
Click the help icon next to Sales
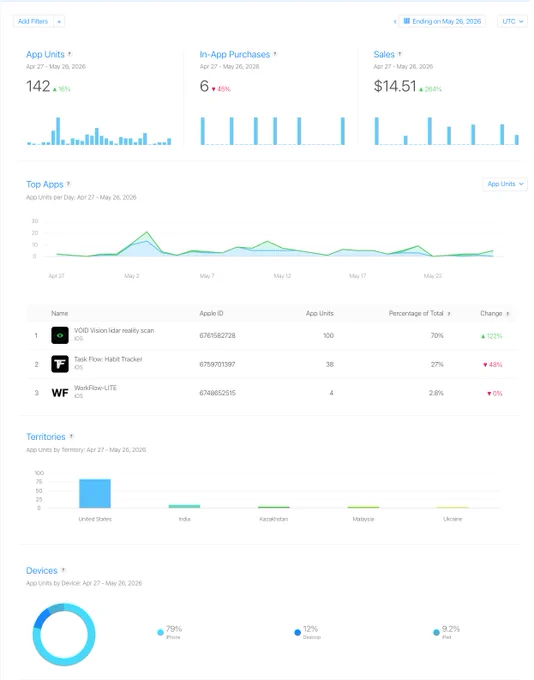click(x=400, y=54)
